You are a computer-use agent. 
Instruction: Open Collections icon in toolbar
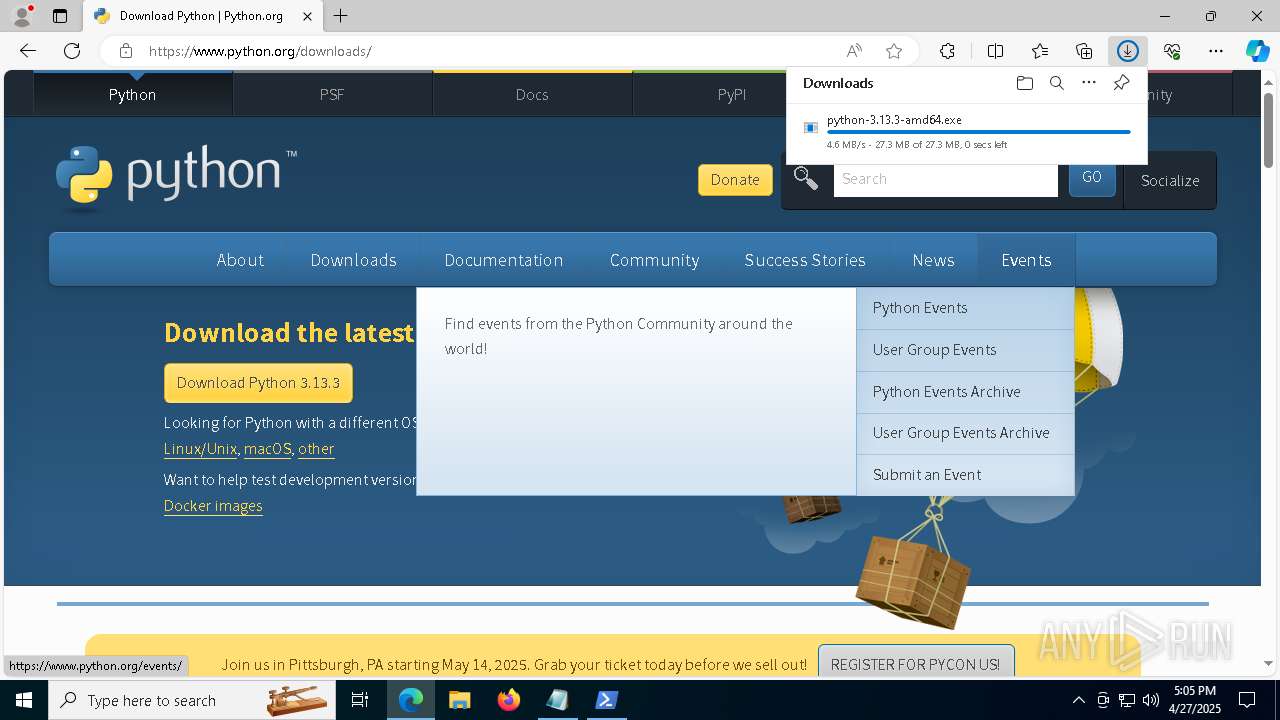tap(1084, 51)
